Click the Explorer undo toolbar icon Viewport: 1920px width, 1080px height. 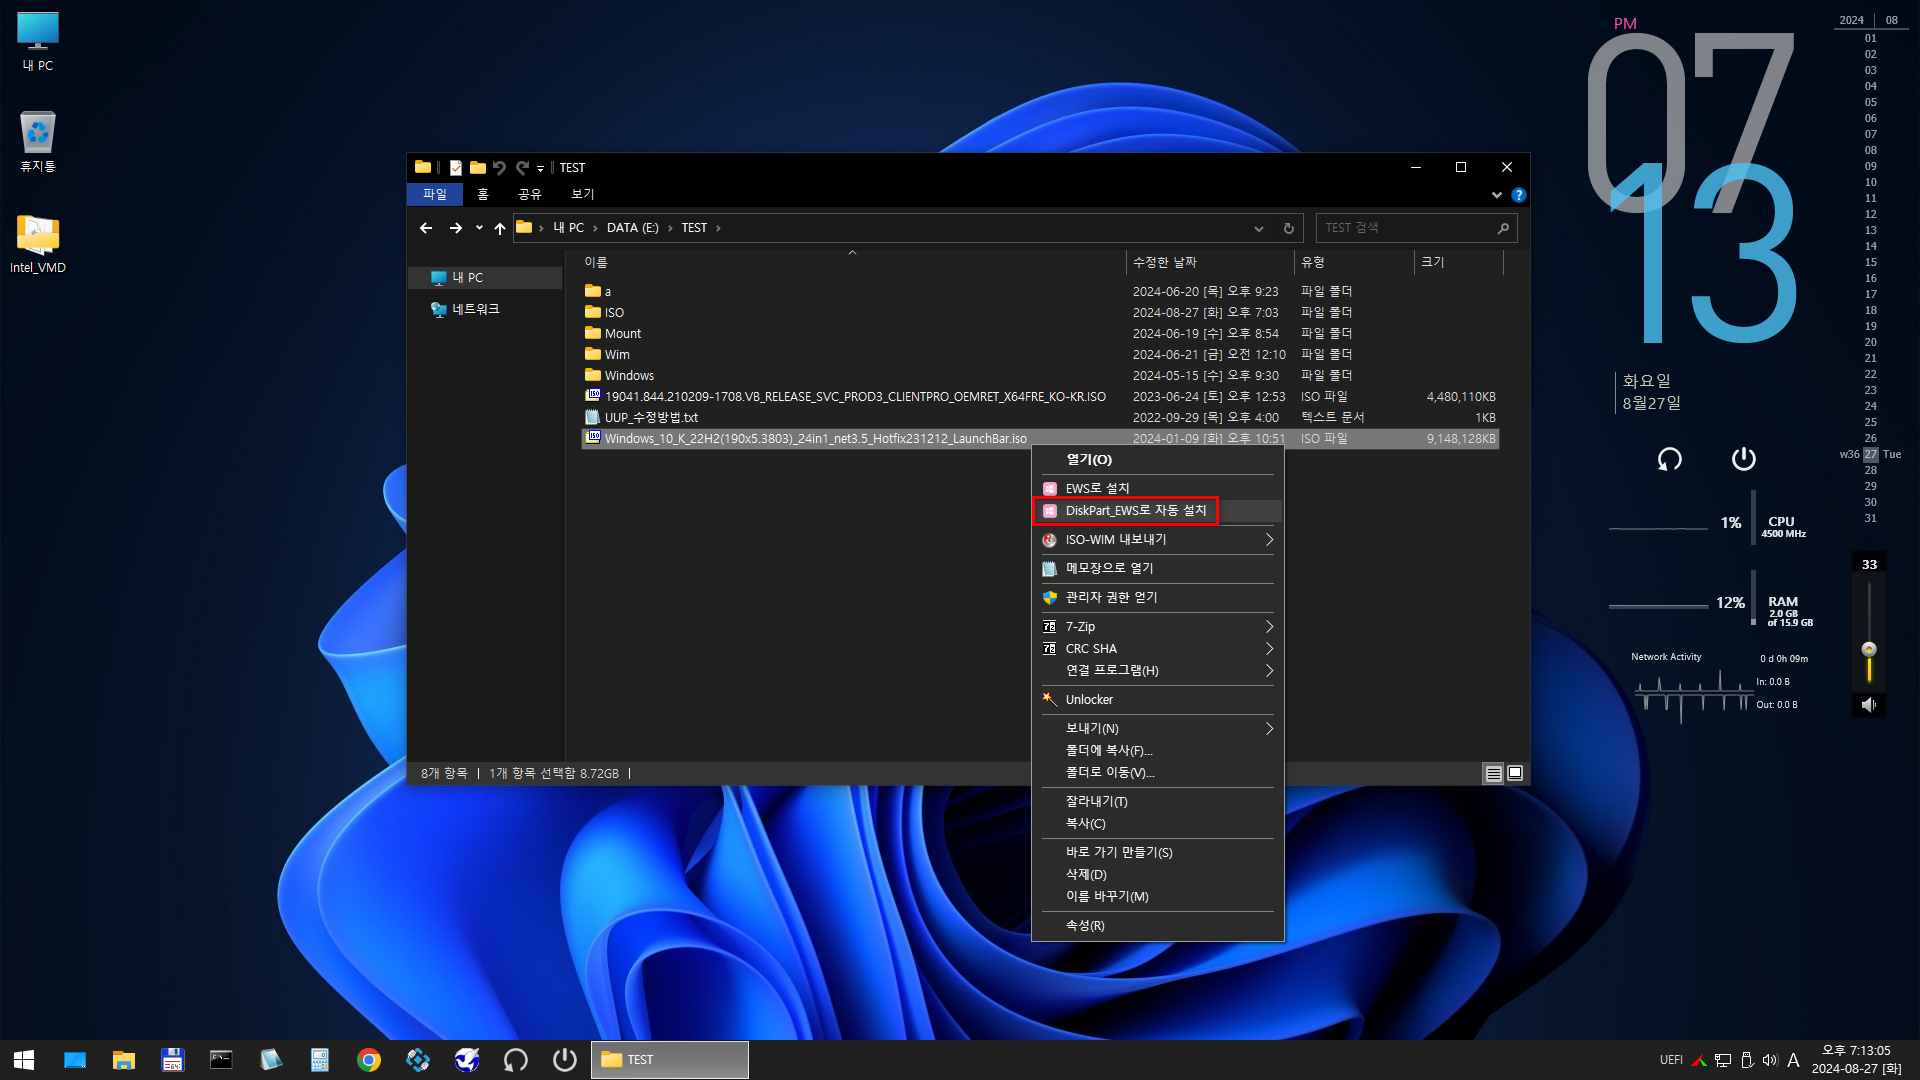coord(499,168)
